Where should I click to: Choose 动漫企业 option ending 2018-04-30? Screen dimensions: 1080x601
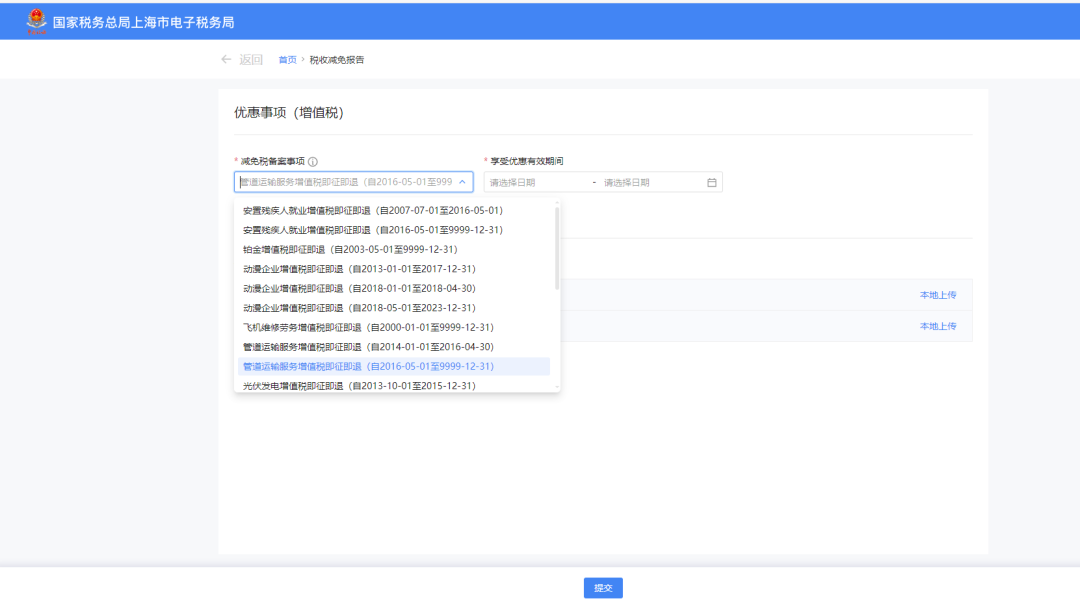(359, 288)
